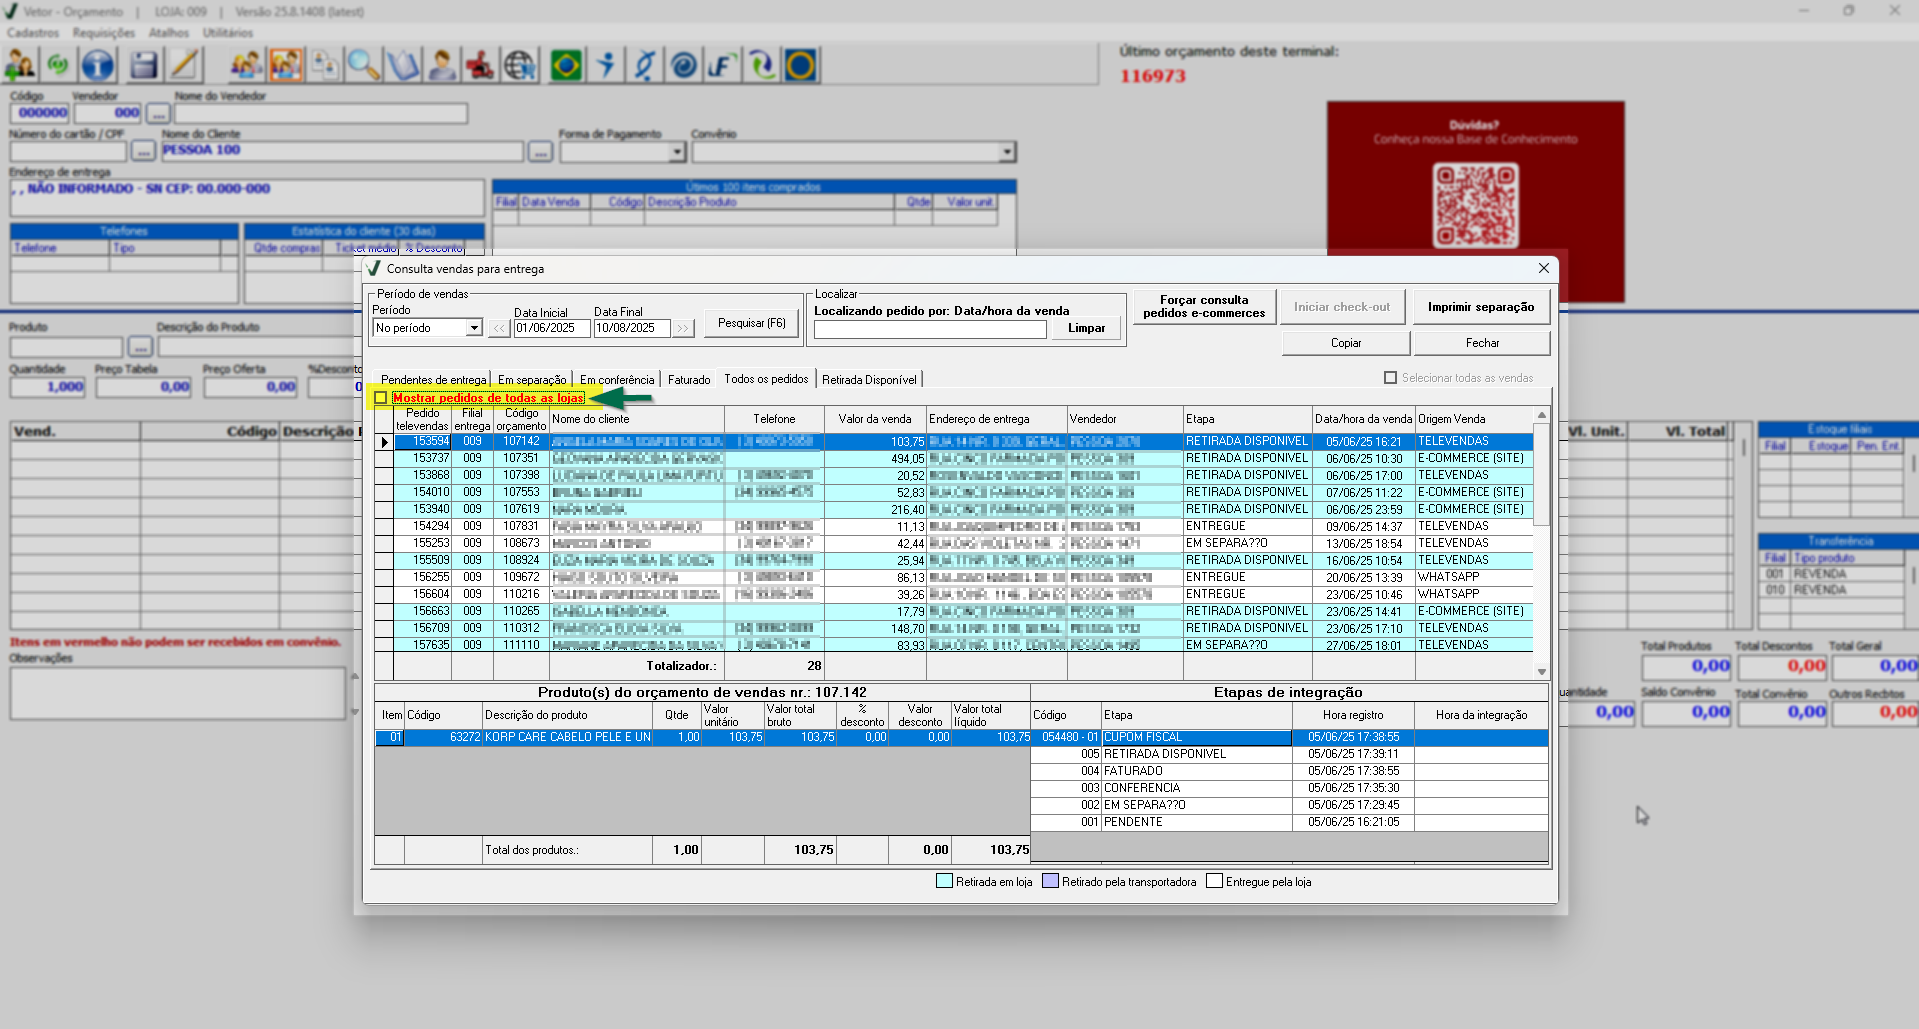Switch to Em conferência tab
The height and width of the screenshot is (1029, 1919).
617,380
